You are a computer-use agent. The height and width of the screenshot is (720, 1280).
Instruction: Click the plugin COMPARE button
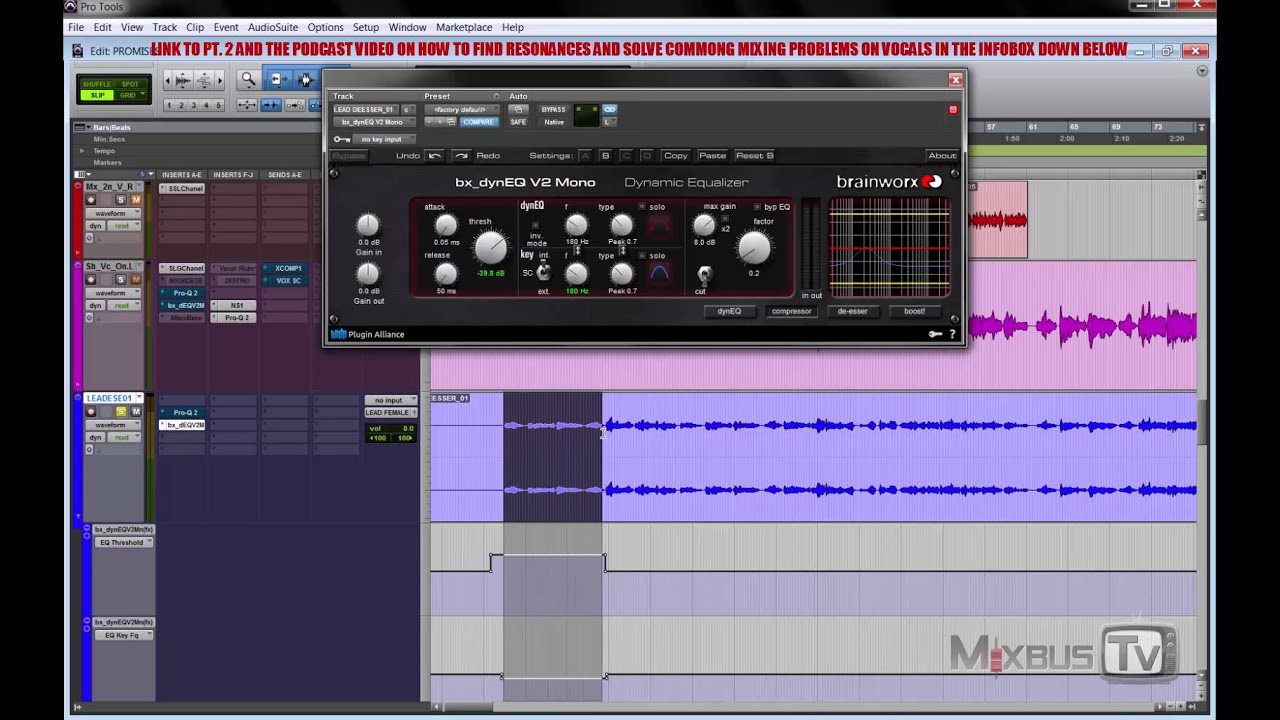click(479, 122)
